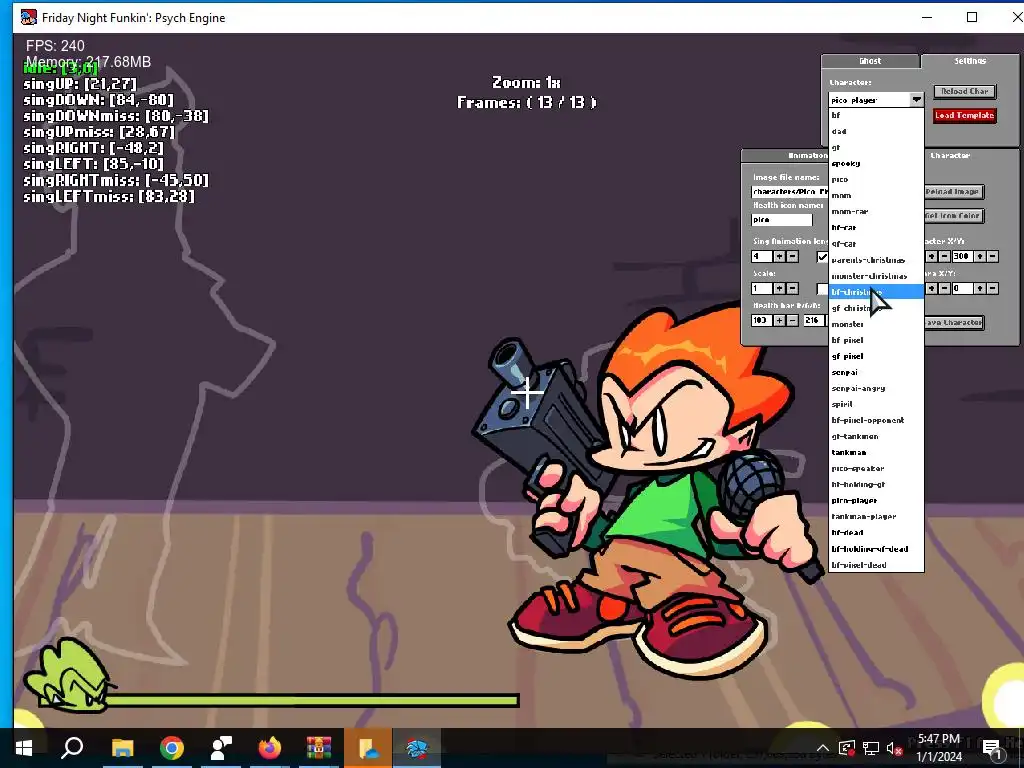Click Get Icon Color button
Image resolution: width=1024 pixels, height=768 pixels.
pyautogui.click(x=954, y=216)
